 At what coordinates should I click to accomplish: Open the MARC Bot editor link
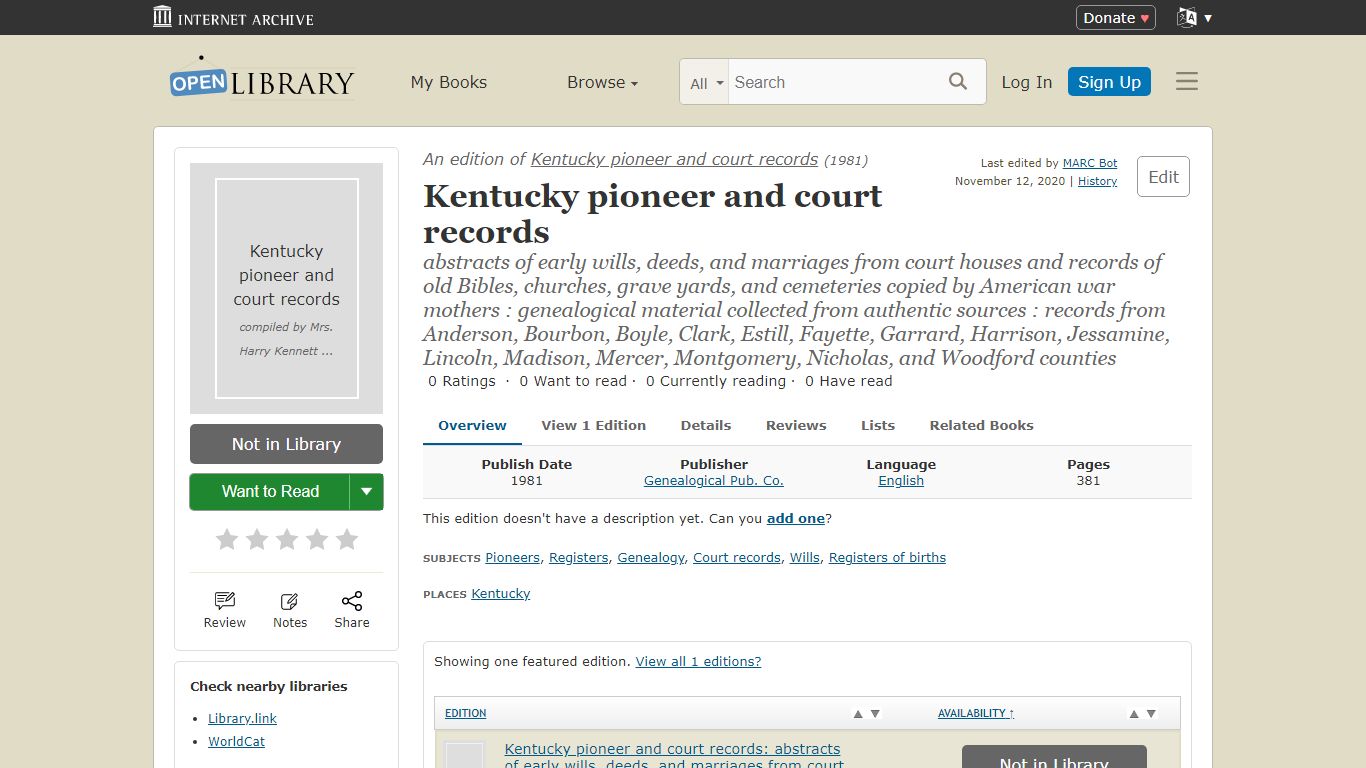pyautogui.click(x=1090, y=163)
